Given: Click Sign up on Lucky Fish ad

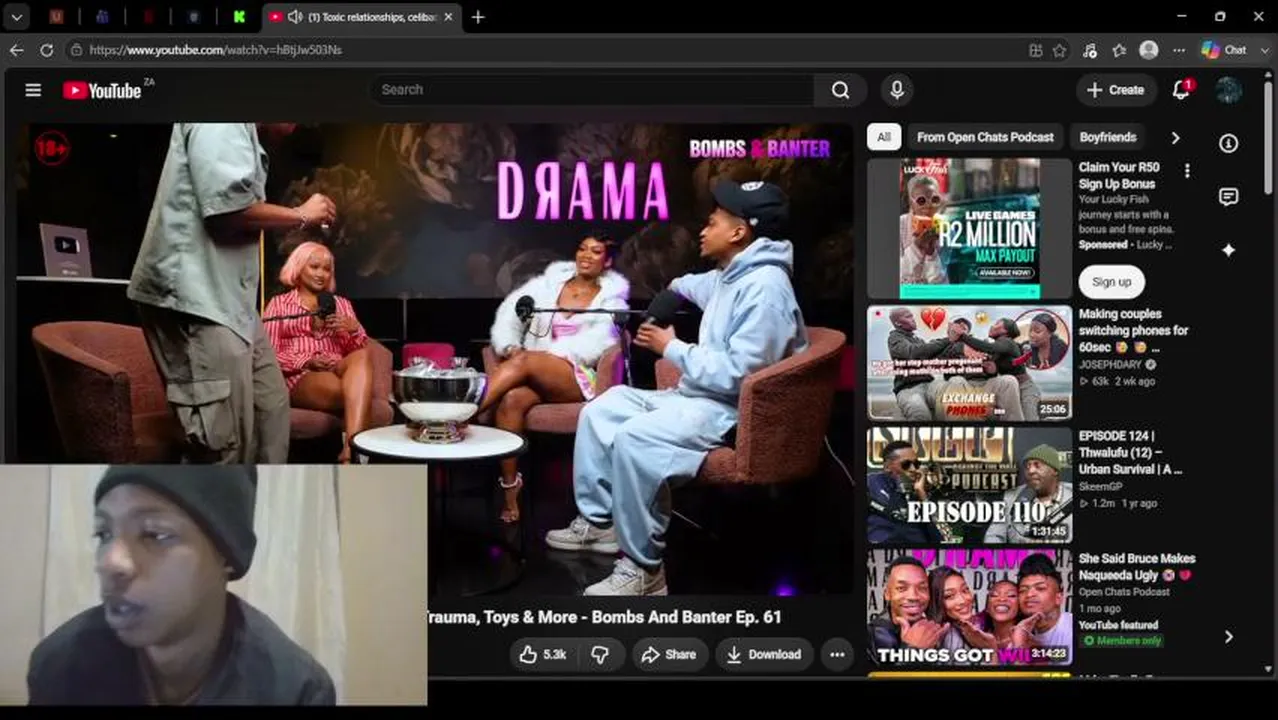Looking at the screenshot, I should tap(1111, 282).
